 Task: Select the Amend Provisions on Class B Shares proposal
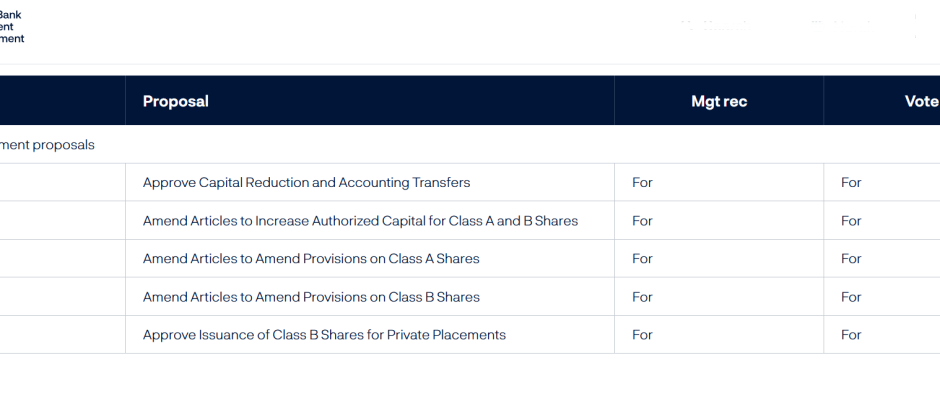[311, 297]
